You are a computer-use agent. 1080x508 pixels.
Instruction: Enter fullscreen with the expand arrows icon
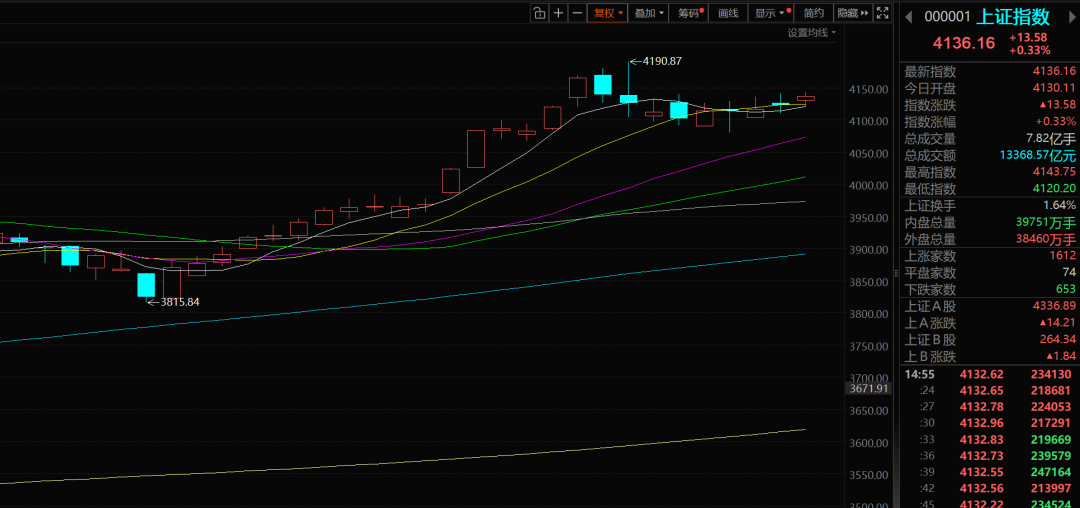click(882, 13)
